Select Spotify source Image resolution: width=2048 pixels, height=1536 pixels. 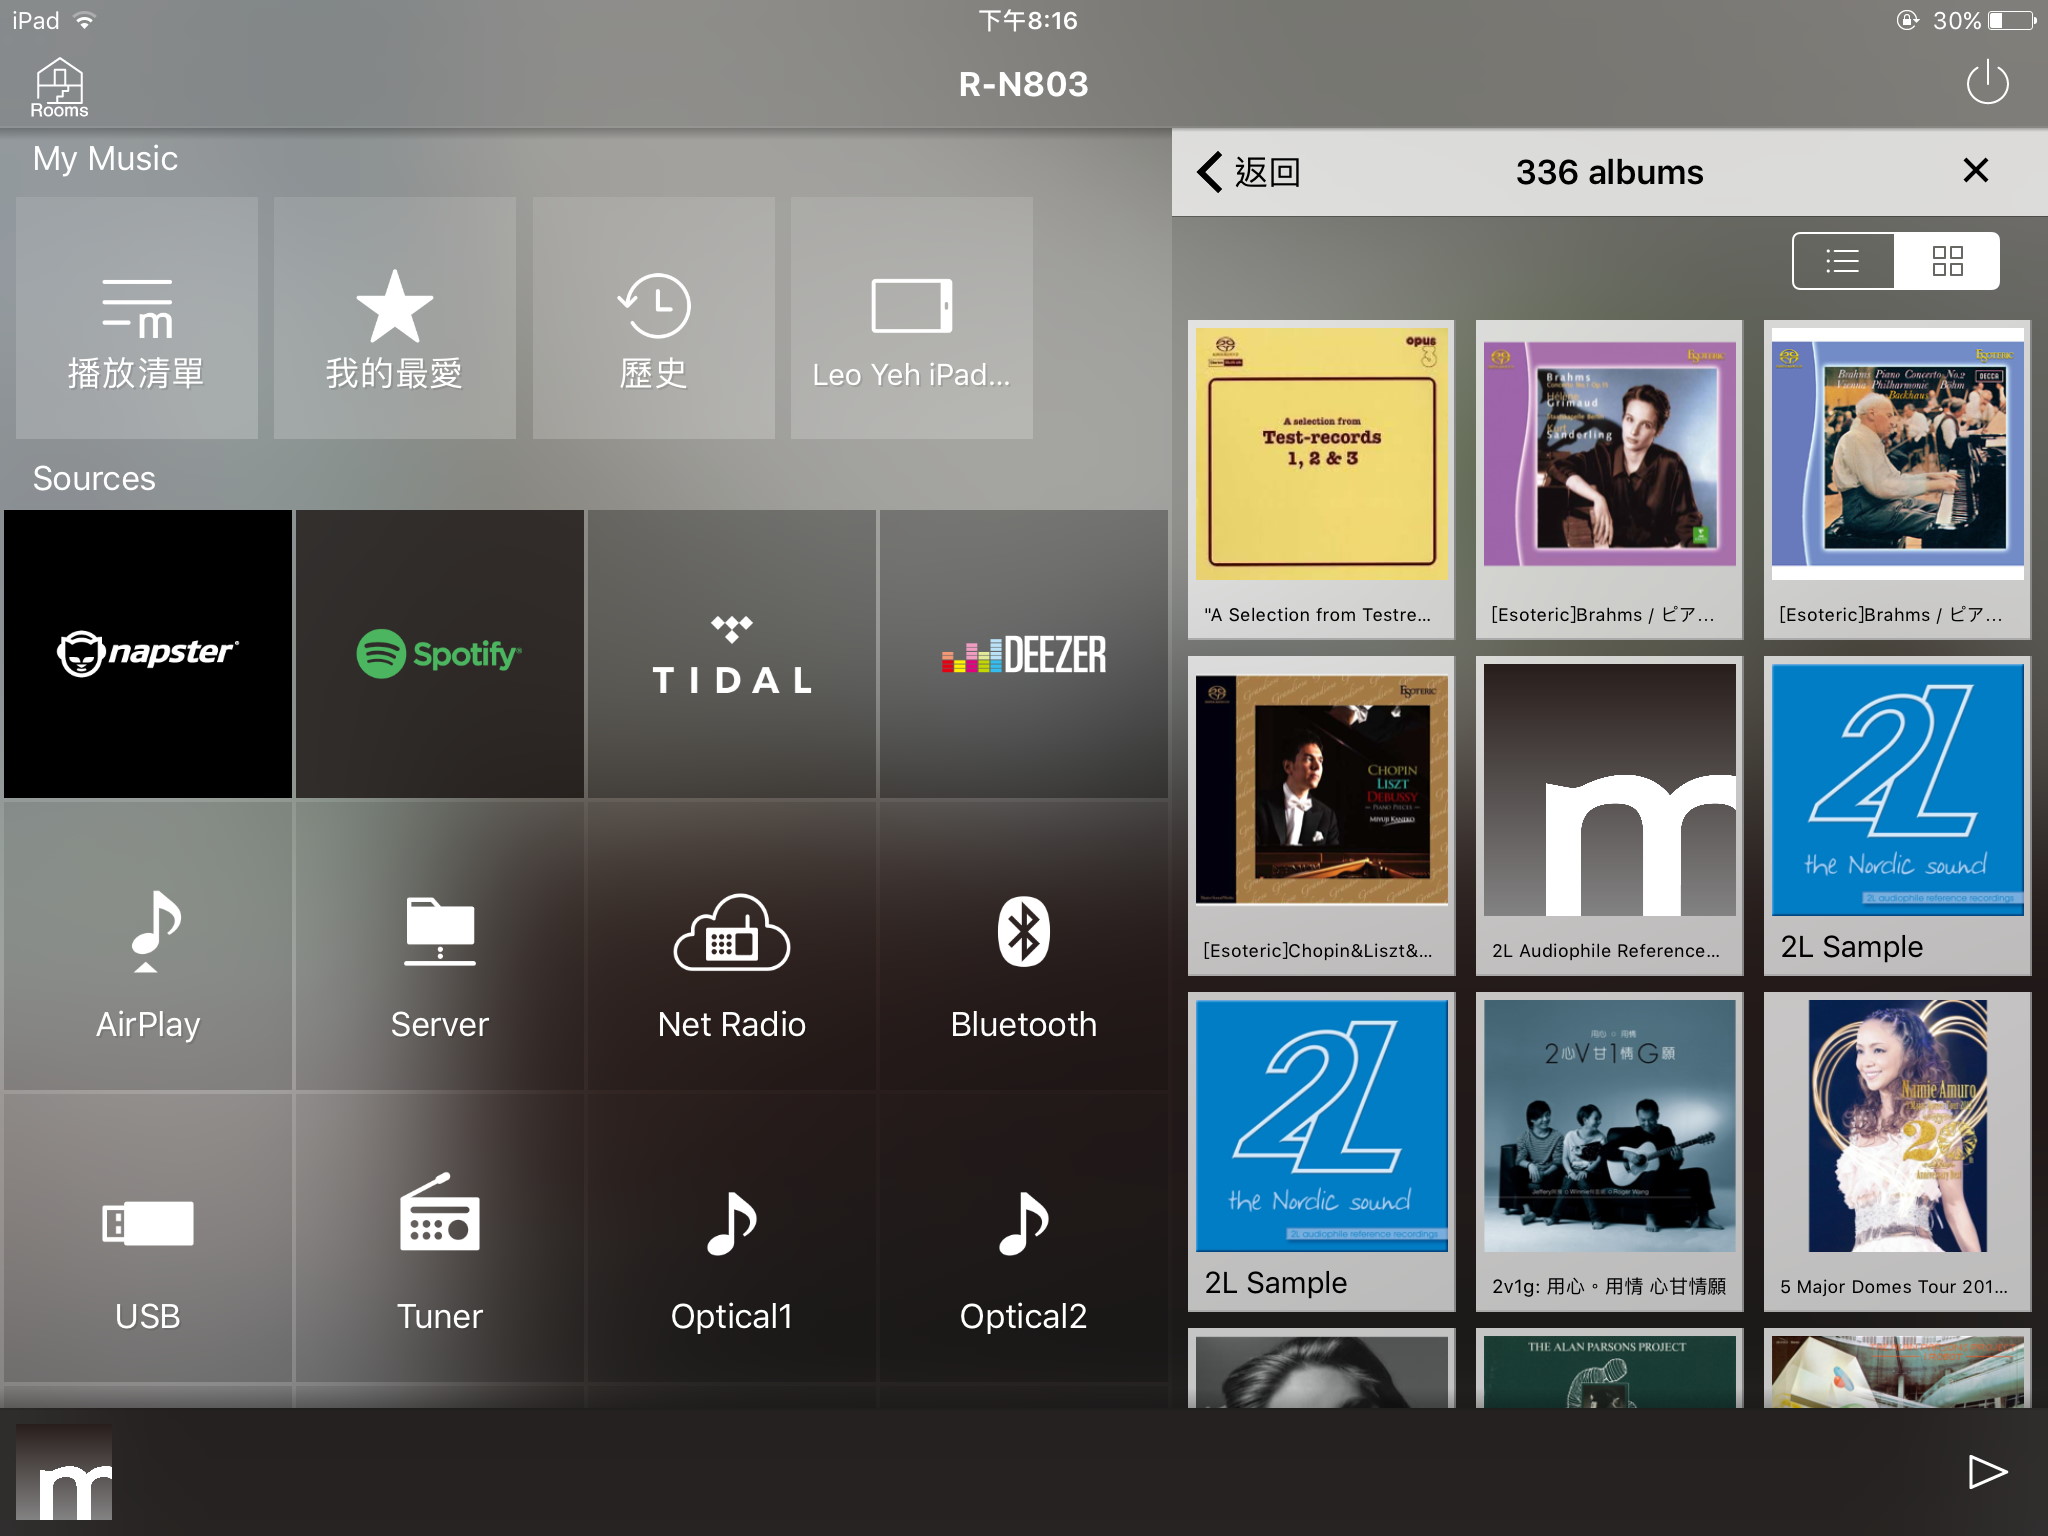click(440, 654)
